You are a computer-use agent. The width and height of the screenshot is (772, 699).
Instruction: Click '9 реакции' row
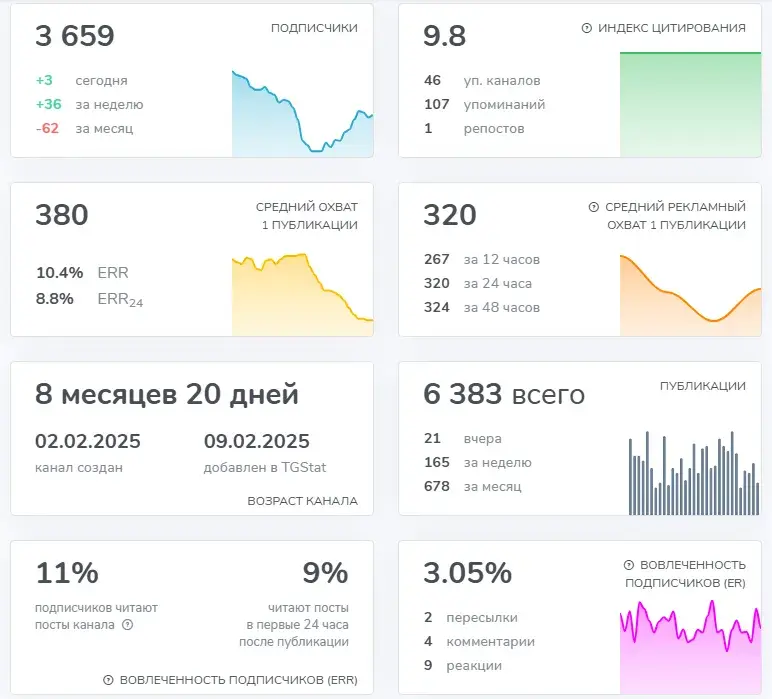tap(463, 666)
